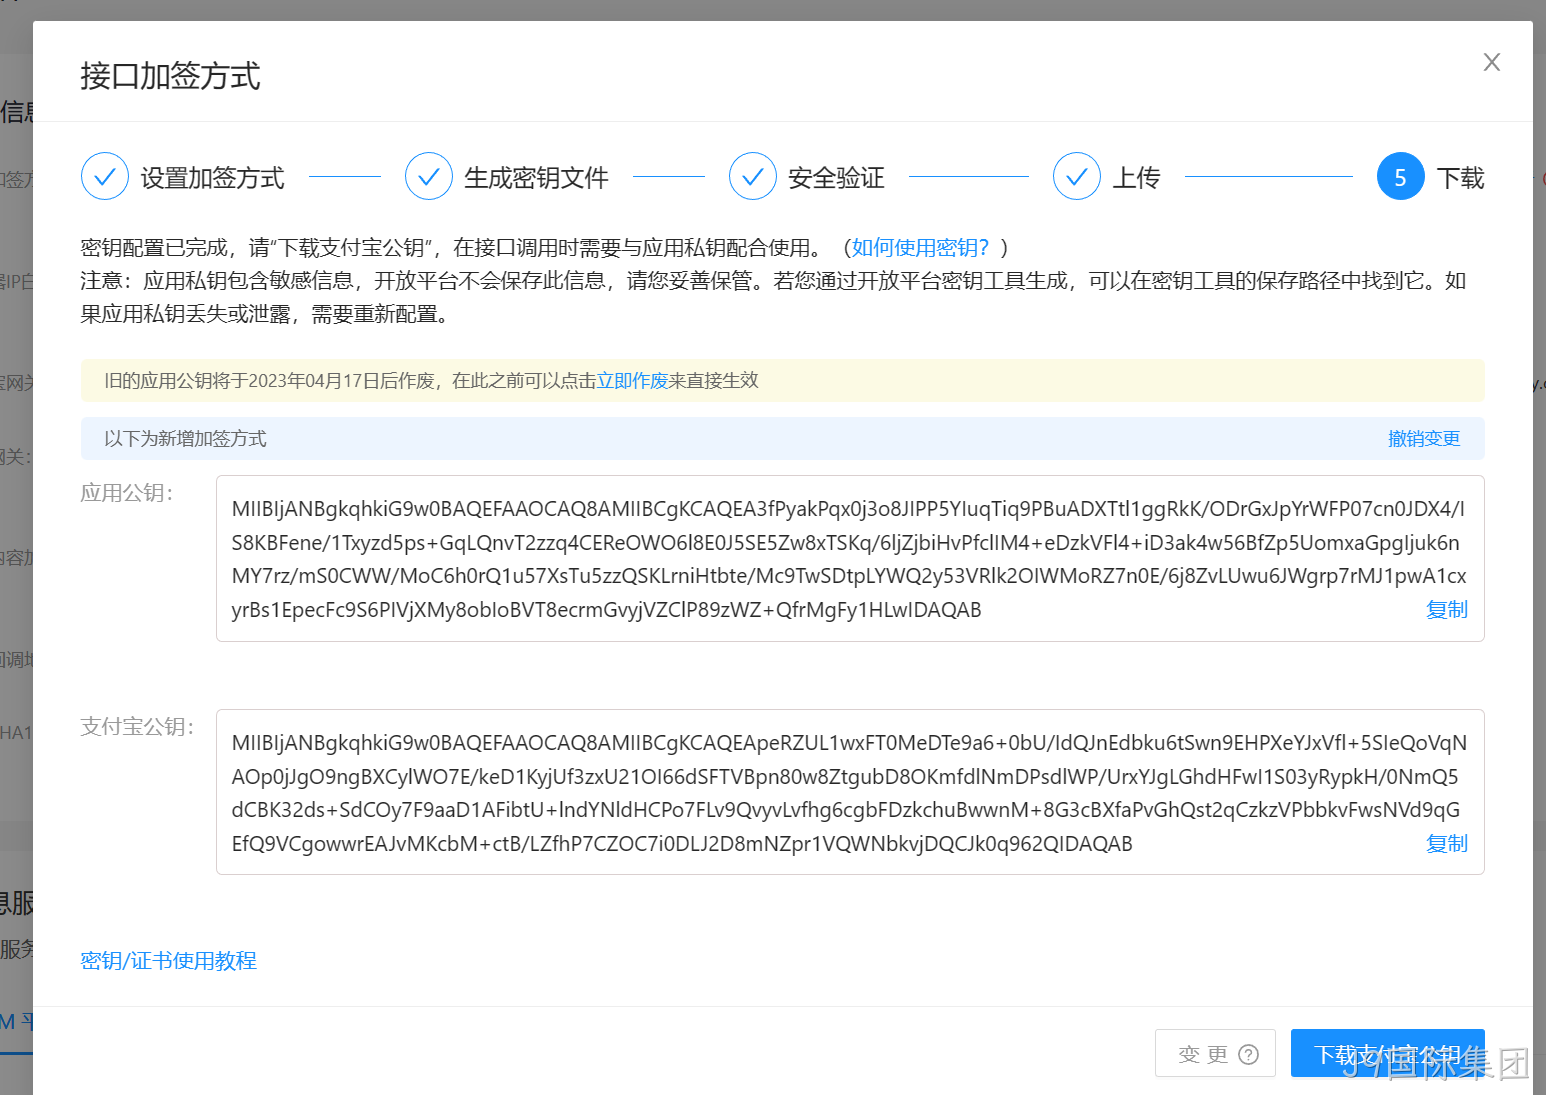Click the help icon in 变更 button
Image resolution: width=1546 pixels, height=1095 pixels.
(1248, 1054)
